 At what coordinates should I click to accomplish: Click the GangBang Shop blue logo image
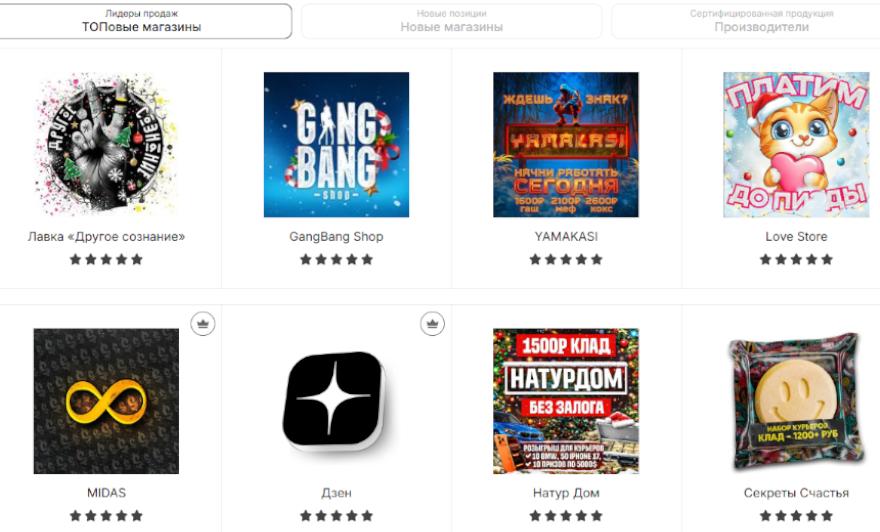pos(336,145)
